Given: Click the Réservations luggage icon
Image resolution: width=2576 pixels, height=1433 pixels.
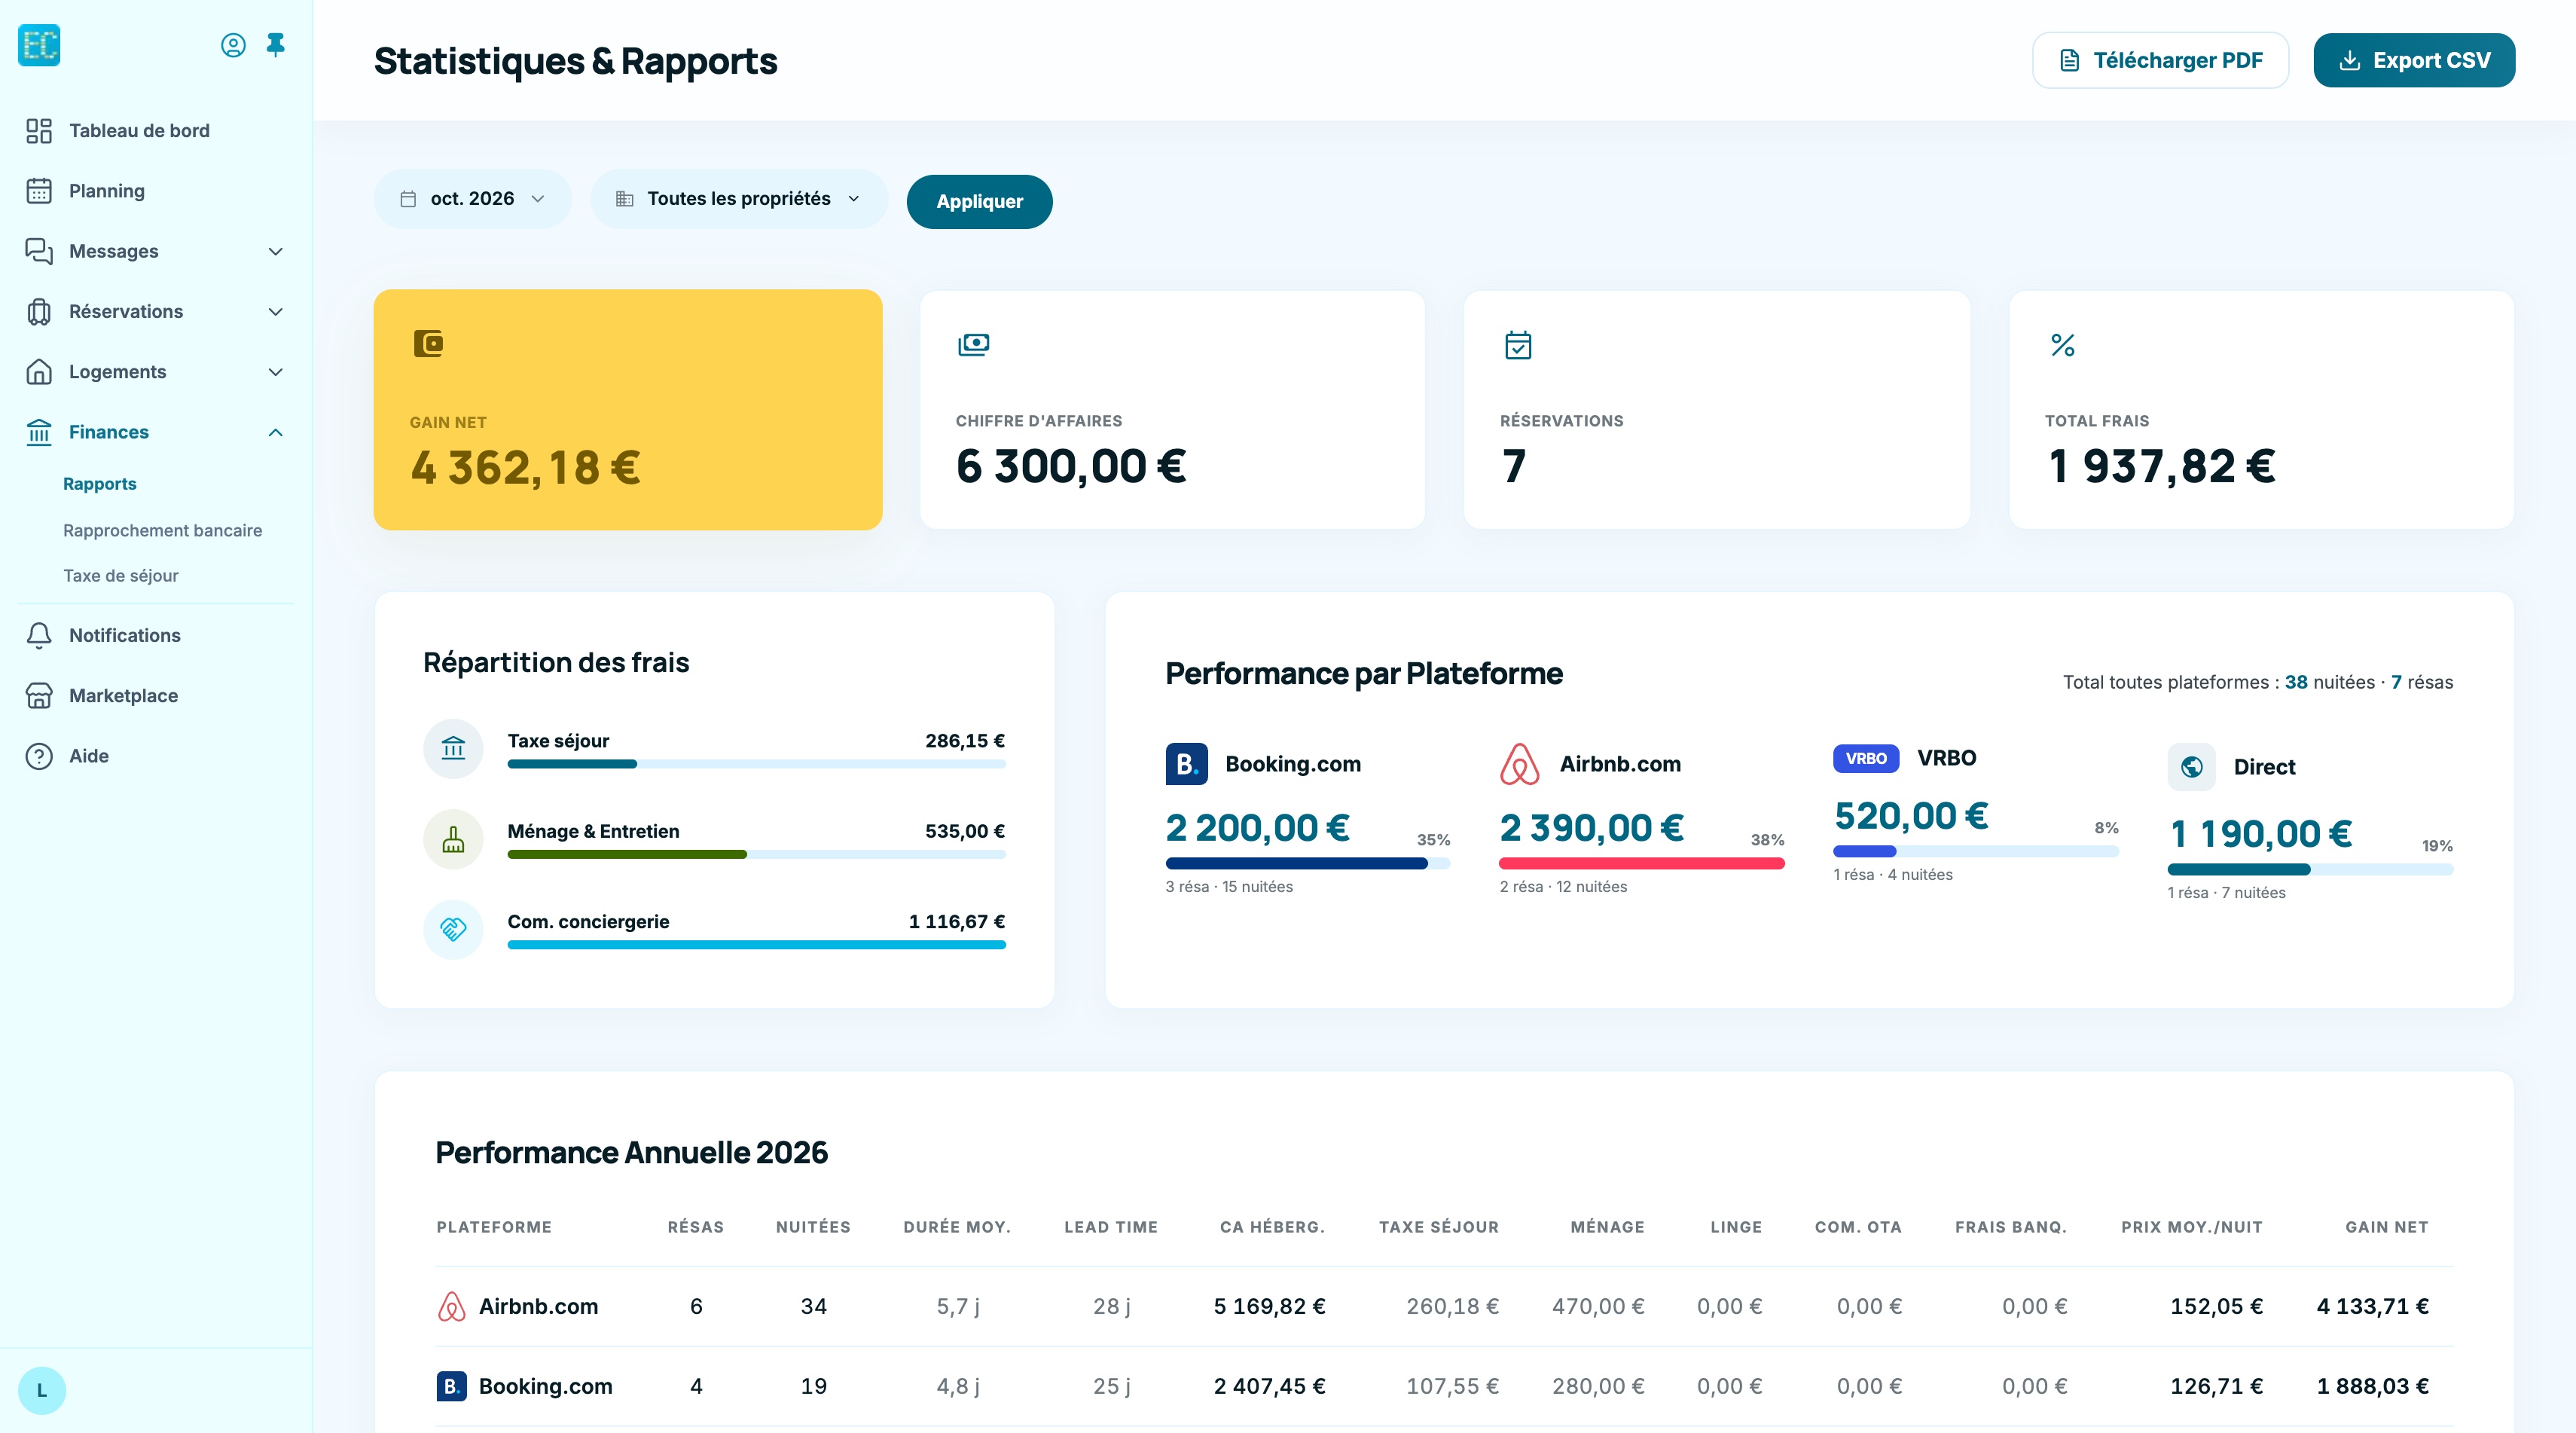Looking at the screenshot, I should click(39, 312).
